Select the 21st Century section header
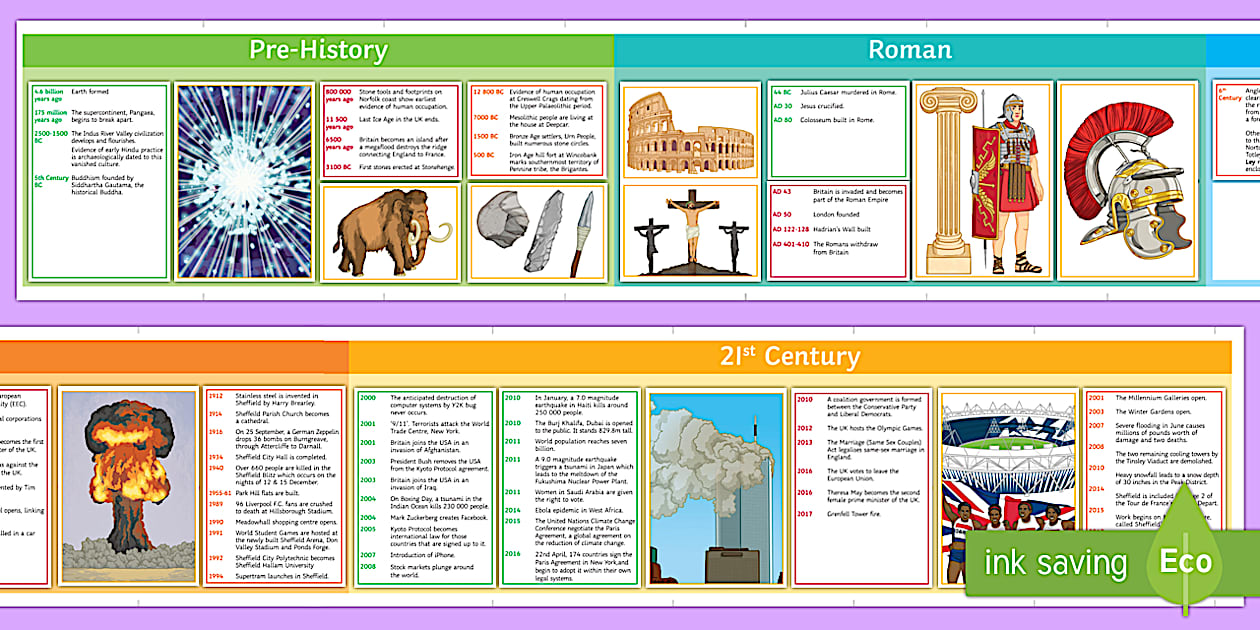Image resolution: width=1260 pixels, height=630 pixels. (788, 355)
